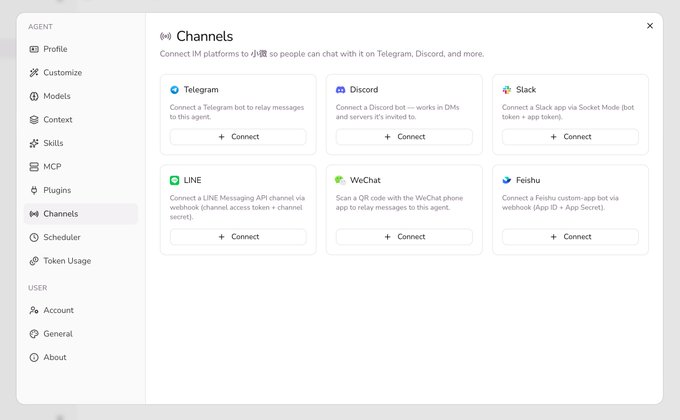Click the Slack logo icon

coord(507,90)
